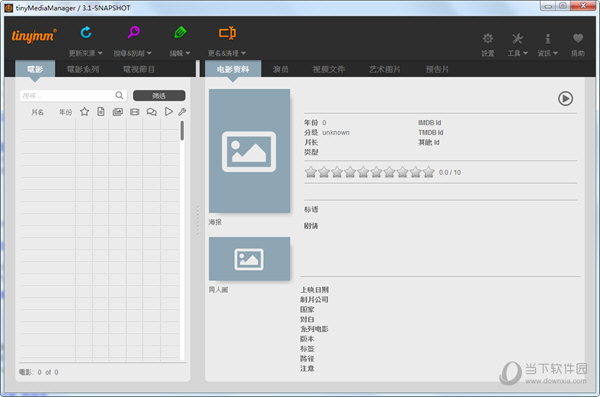Click the heart donate icon

pos(578,38)
